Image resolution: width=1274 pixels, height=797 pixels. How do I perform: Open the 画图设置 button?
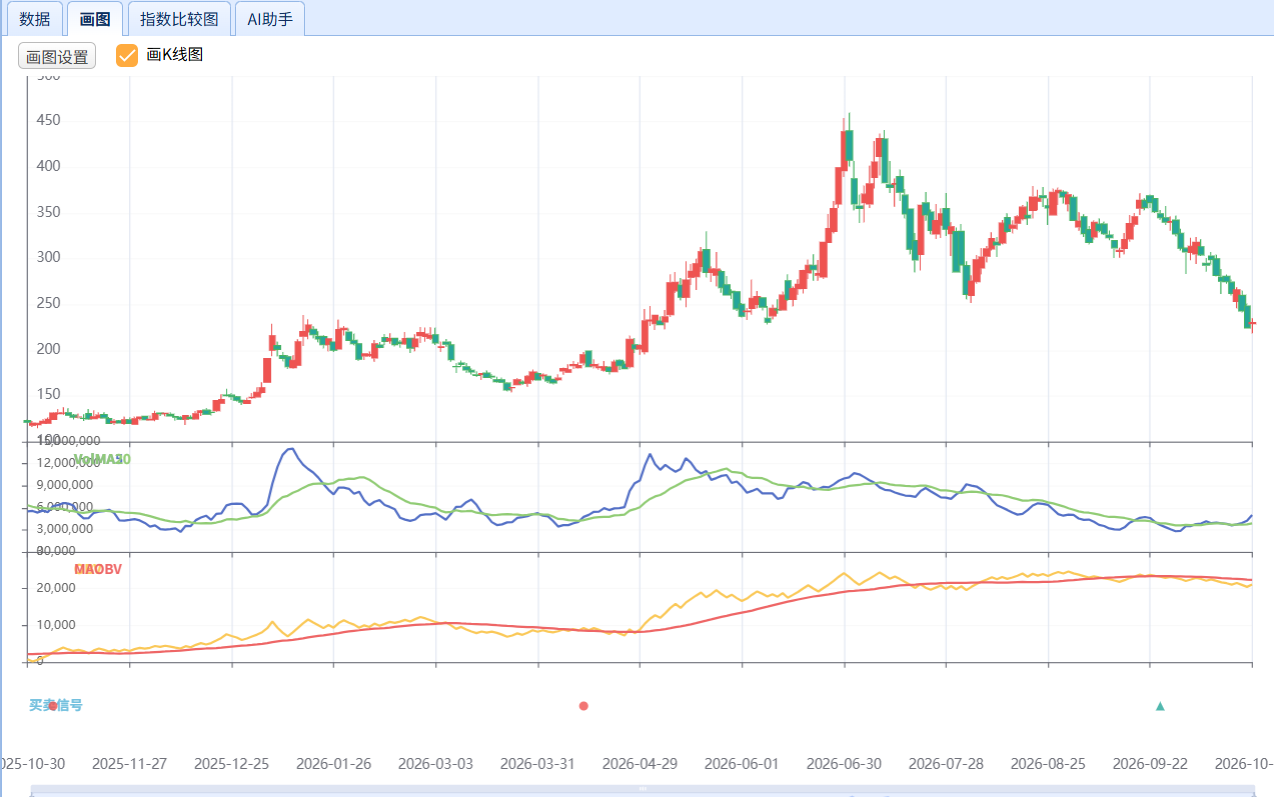tap(57, 57)
